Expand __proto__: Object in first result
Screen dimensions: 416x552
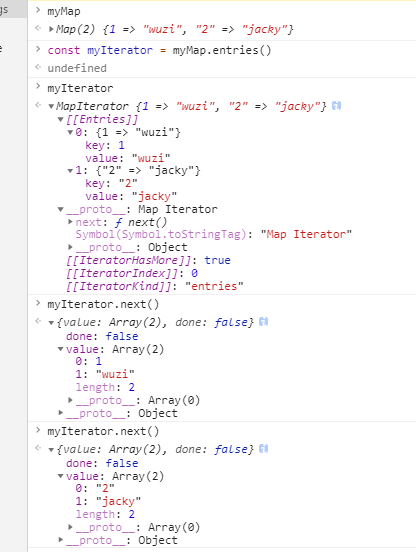pyautogui.click(x=61, y=413)
